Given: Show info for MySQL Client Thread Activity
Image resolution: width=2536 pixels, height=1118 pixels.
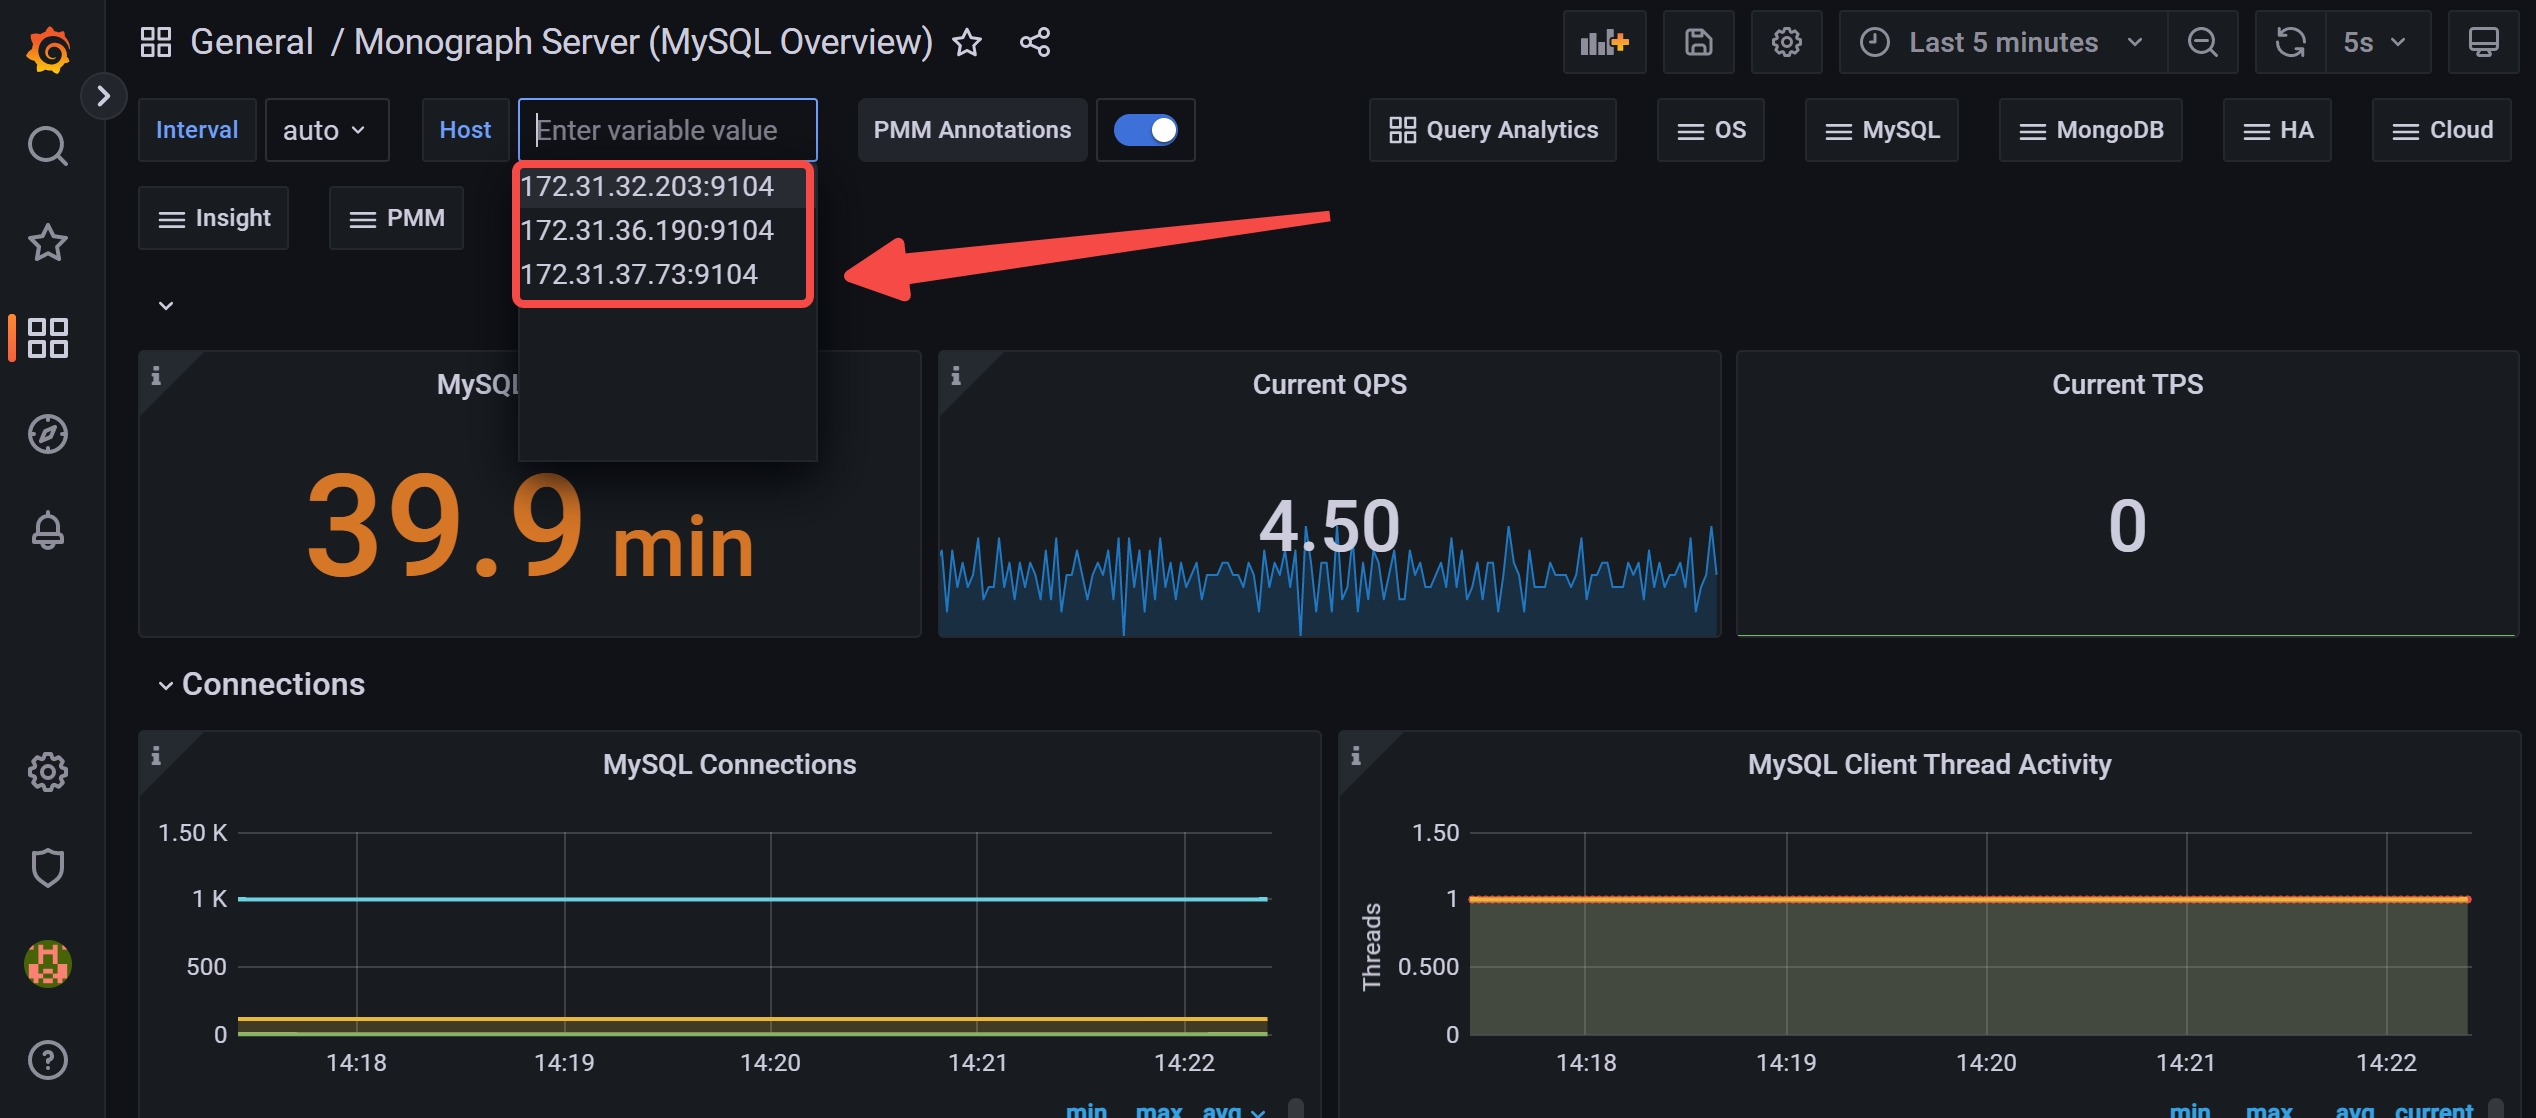Looking at the screenshot, I should point(1356,756).
